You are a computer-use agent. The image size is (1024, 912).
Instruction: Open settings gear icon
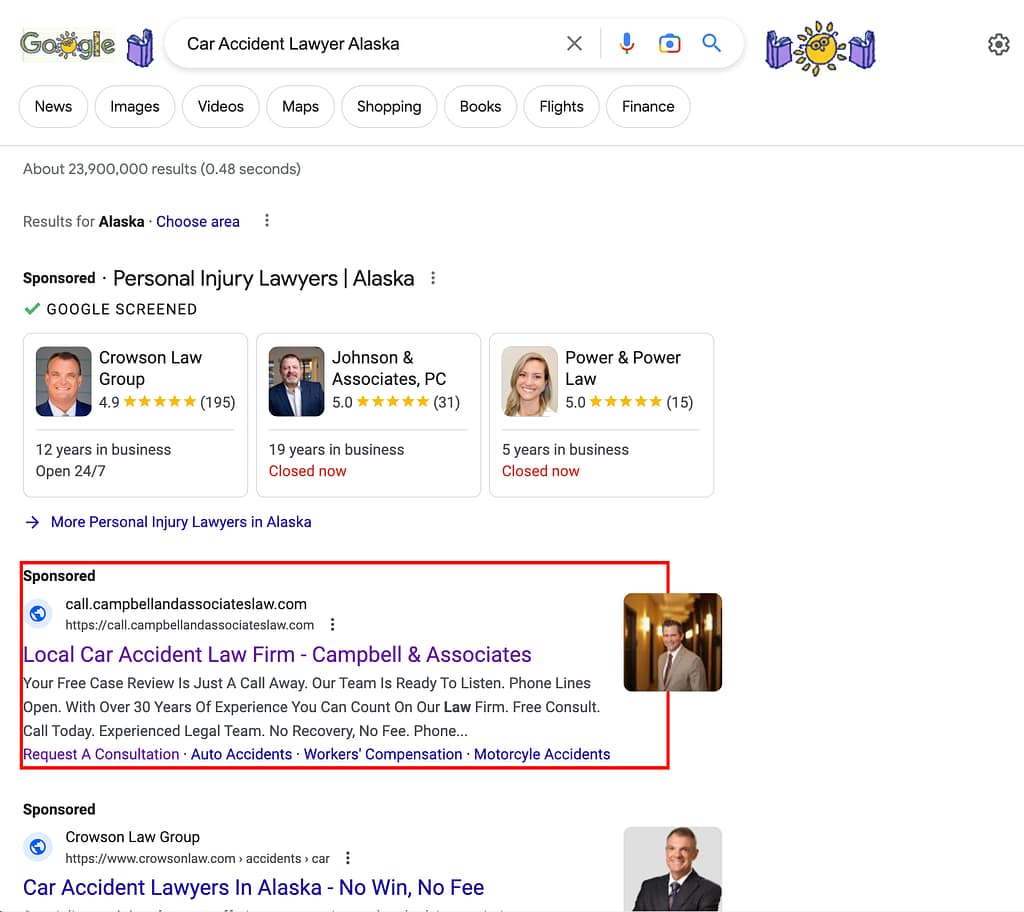[998, 44]
